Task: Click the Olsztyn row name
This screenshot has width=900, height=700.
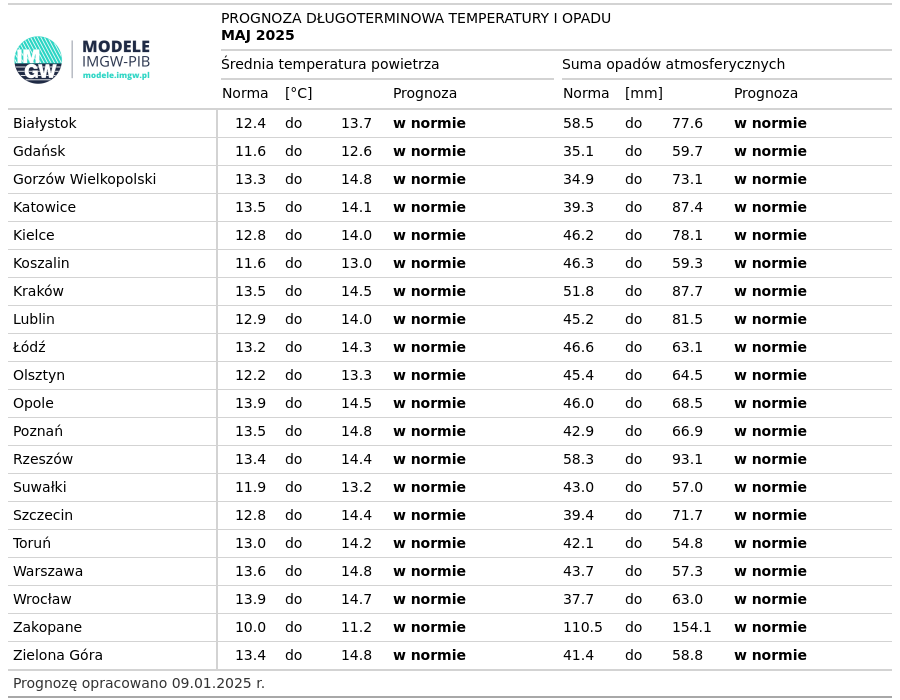Action: coord(39,375)
